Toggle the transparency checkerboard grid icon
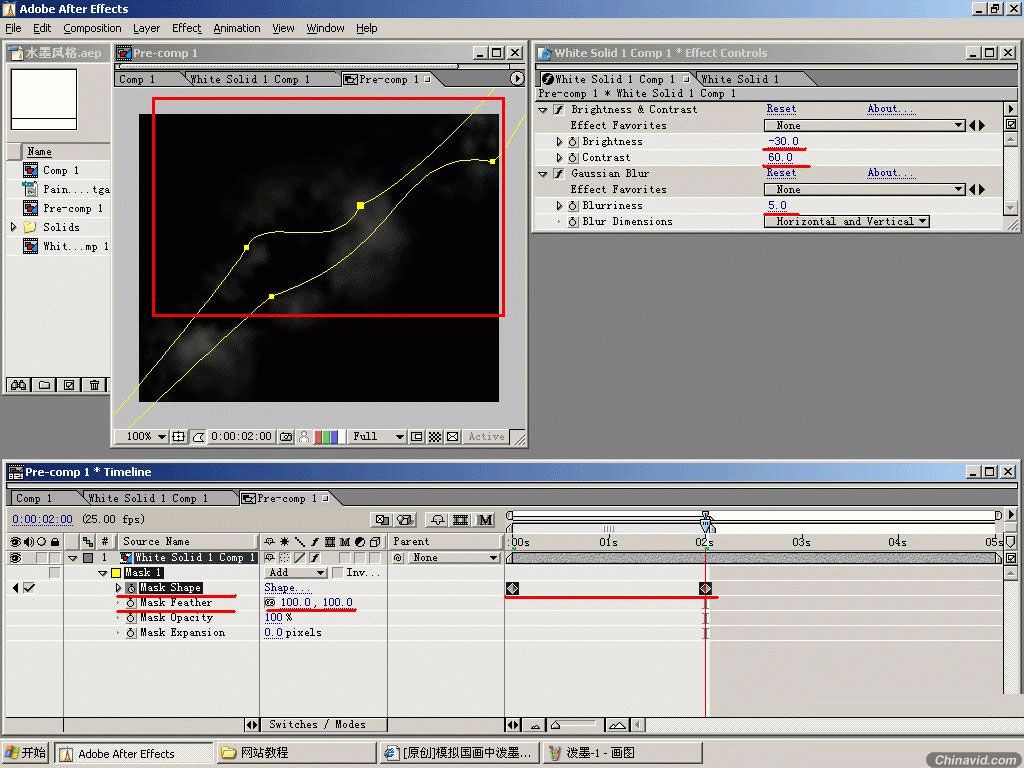The width and height of the screenshot is (1024, 768). pos(435,436)
